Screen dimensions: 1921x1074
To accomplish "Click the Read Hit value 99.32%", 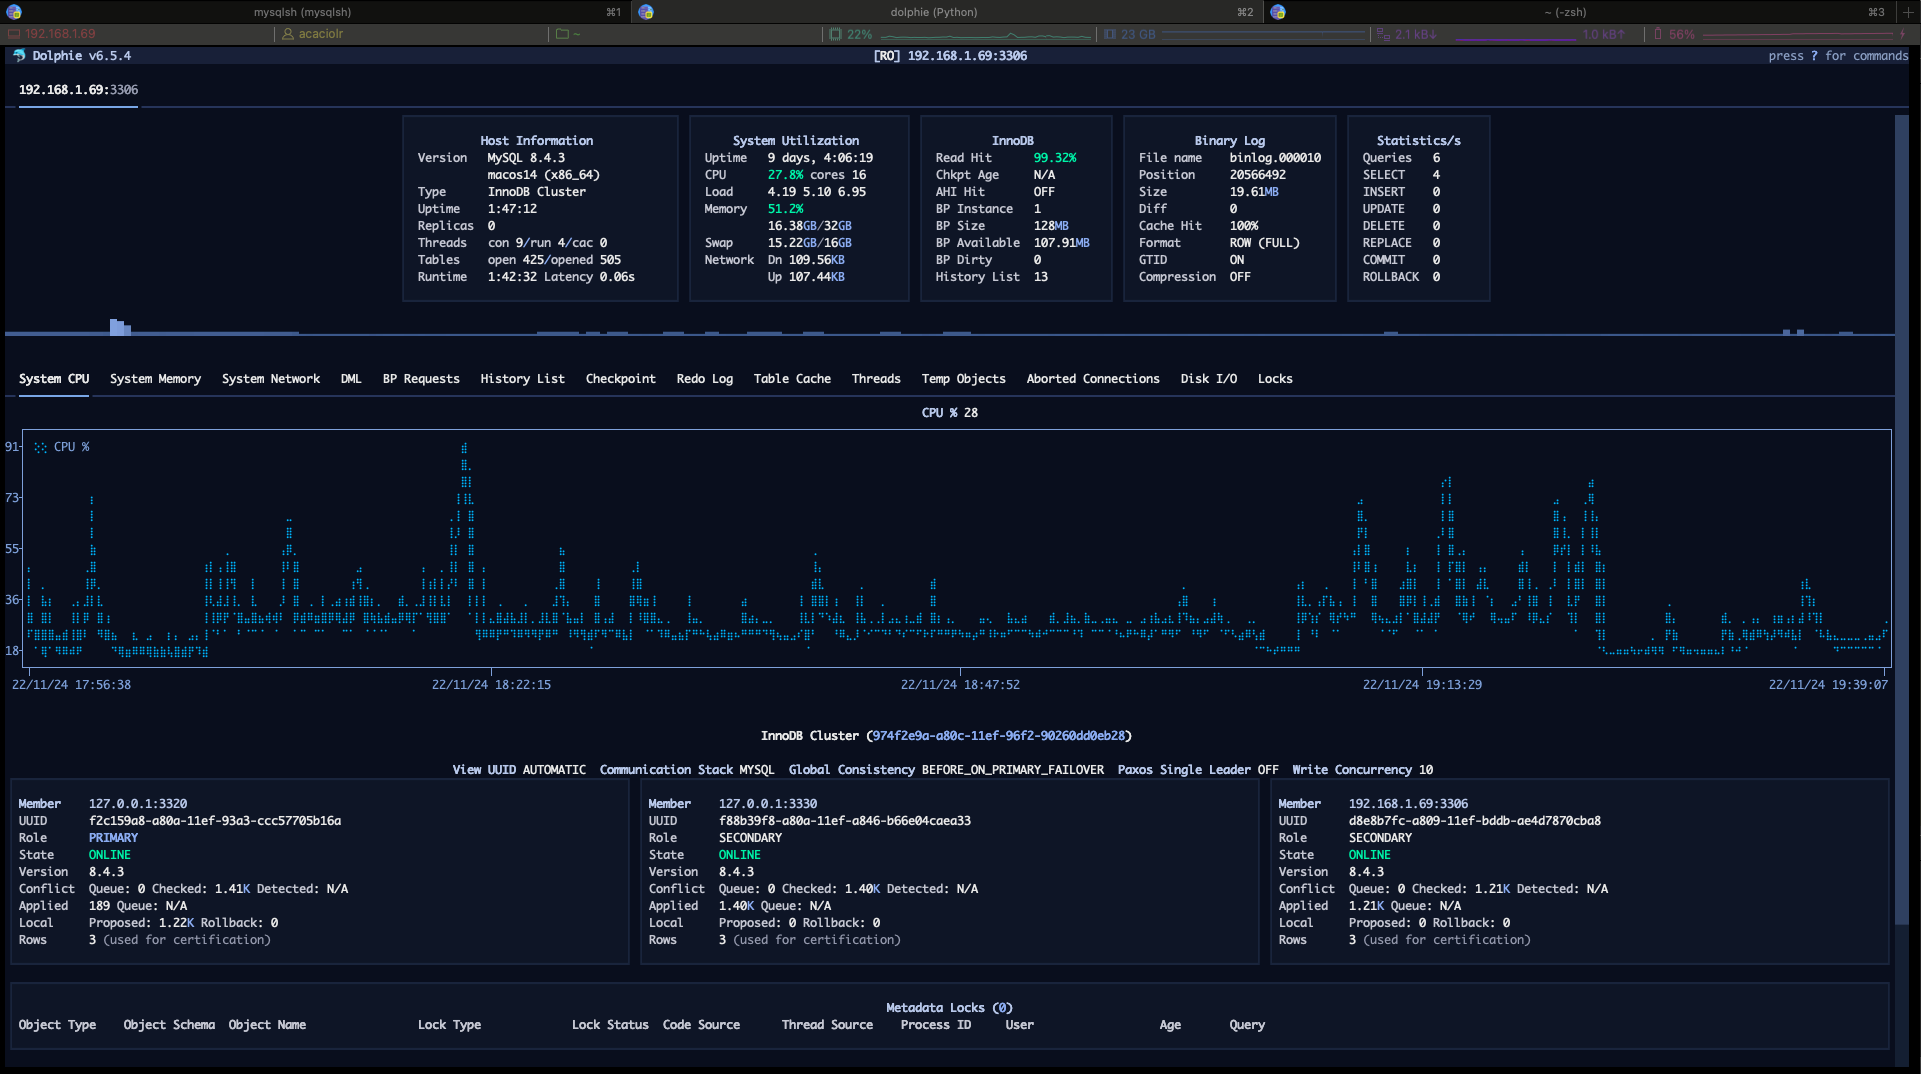I will coord(1055,158).
